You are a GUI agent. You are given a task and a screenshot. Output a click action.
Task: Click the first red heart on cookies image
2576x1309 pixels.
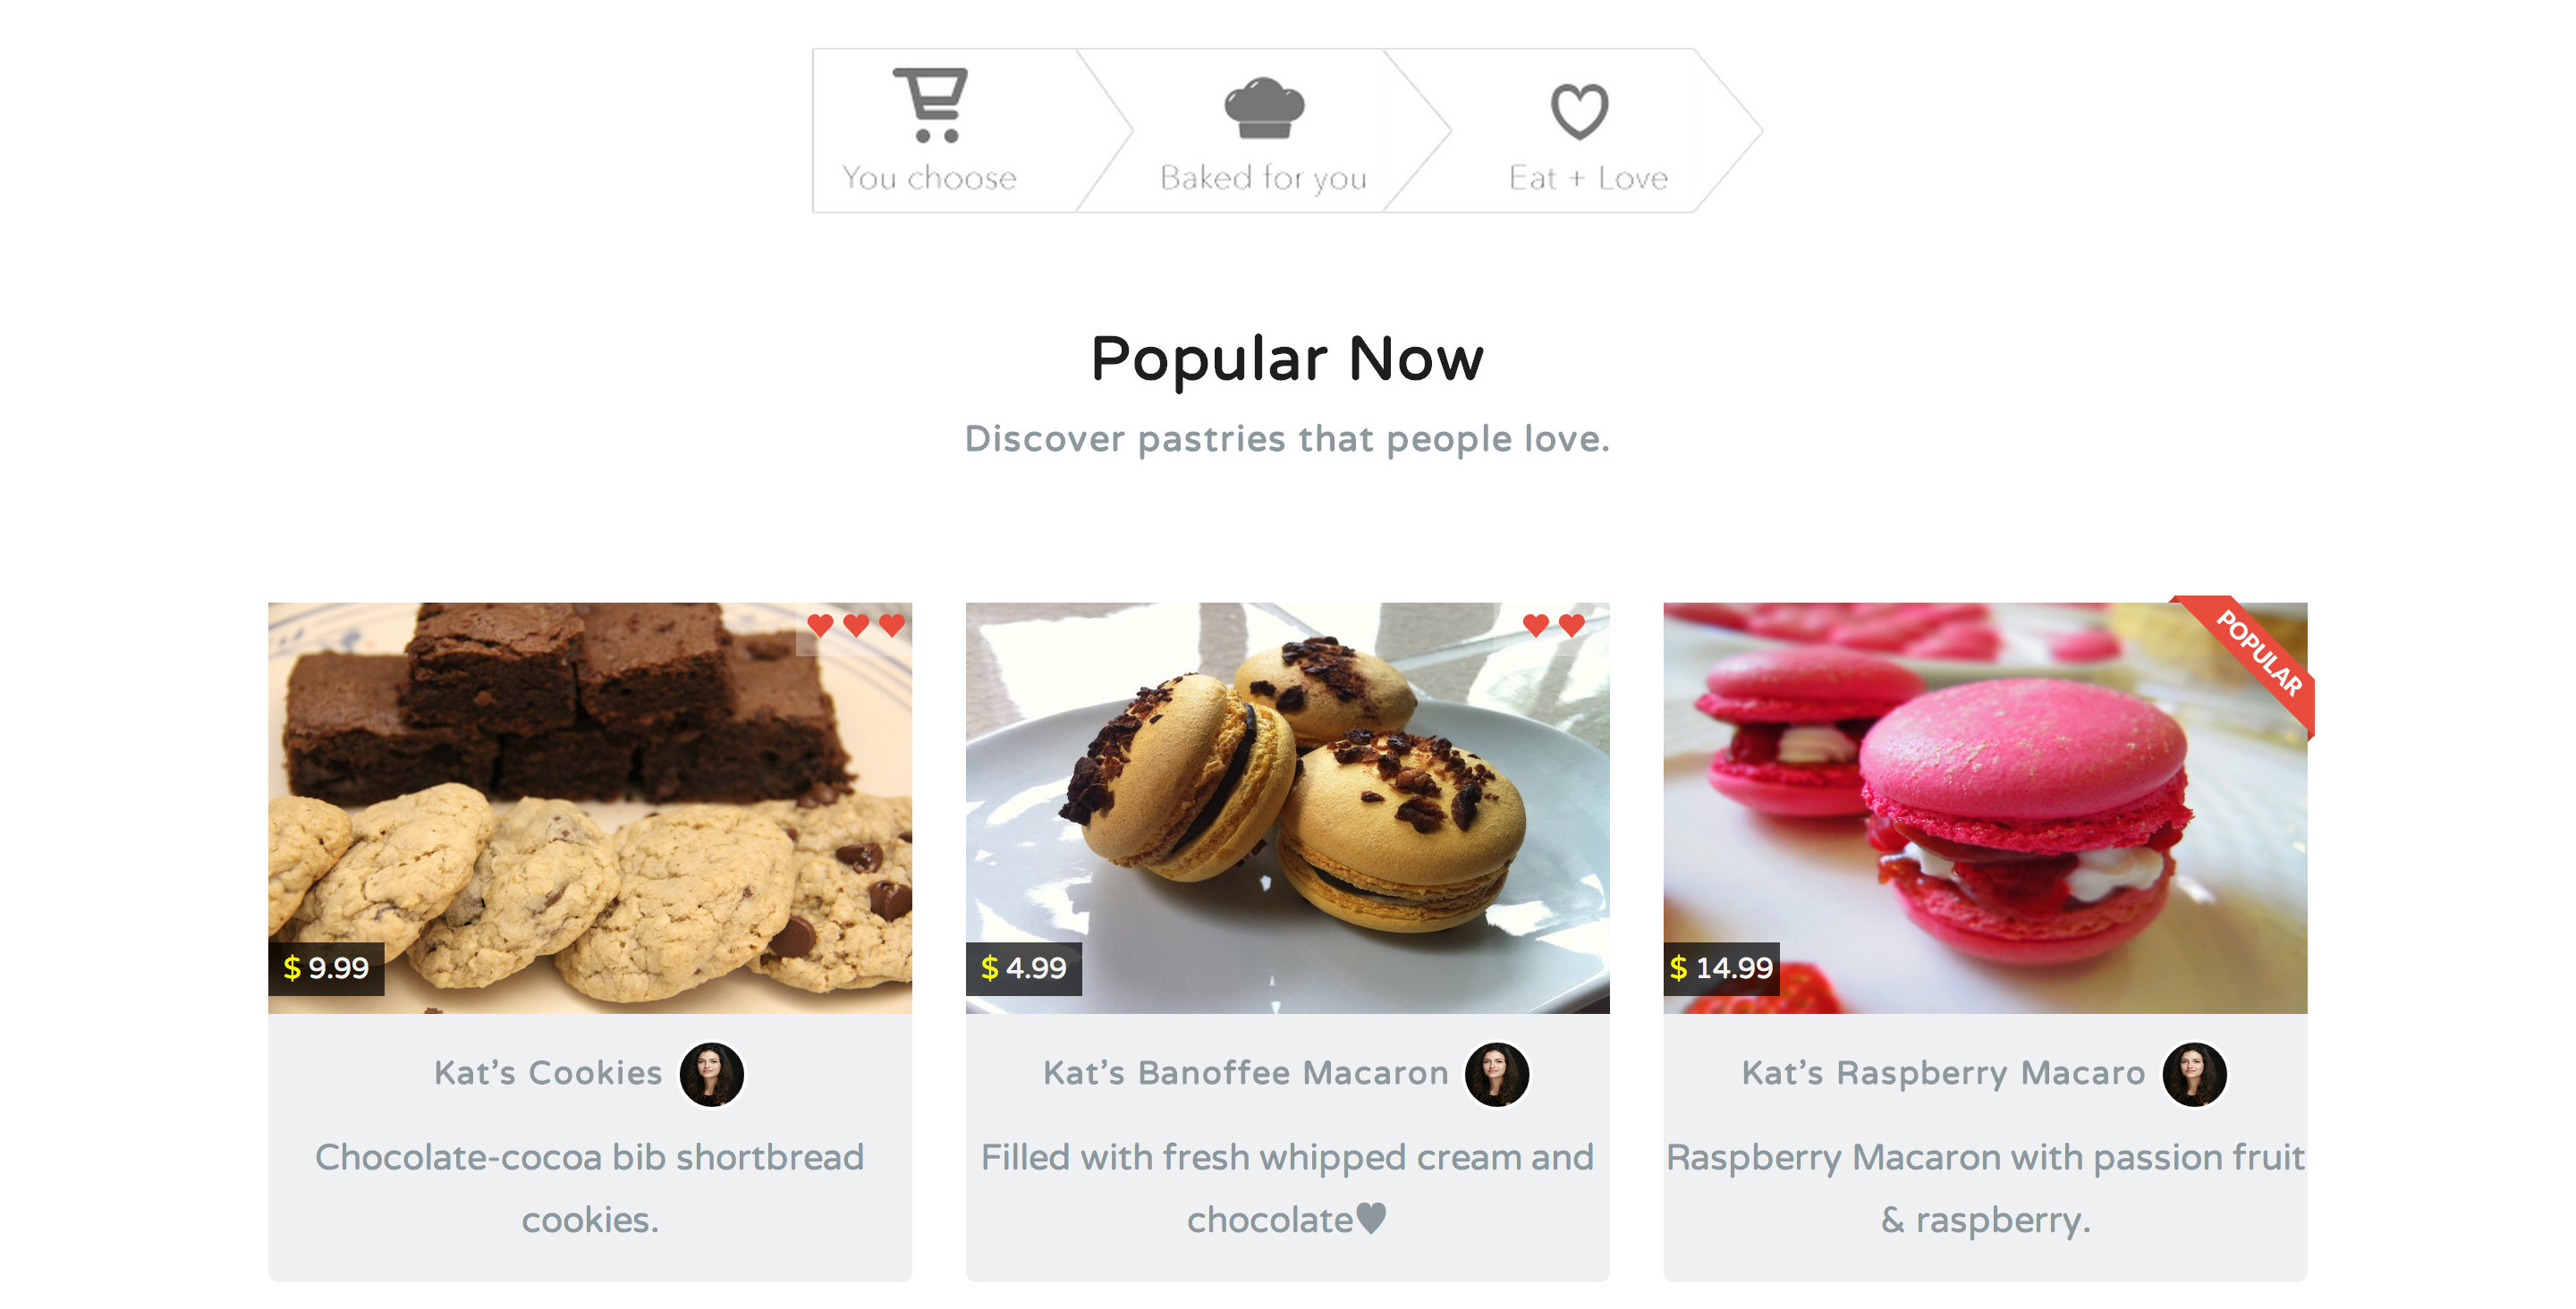coord(820,625)
